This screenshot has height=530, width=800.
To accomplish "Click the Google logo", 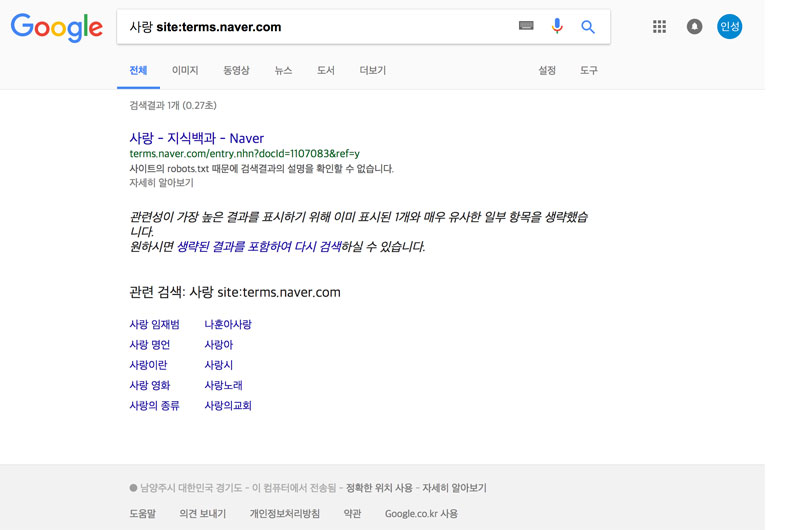I will coord(57,28).
